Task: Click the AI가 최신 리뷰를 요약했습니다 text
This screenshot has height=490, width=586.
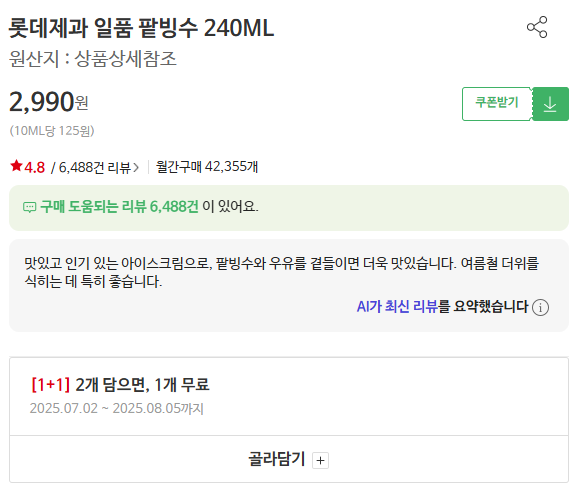Action: click(442, 307)
